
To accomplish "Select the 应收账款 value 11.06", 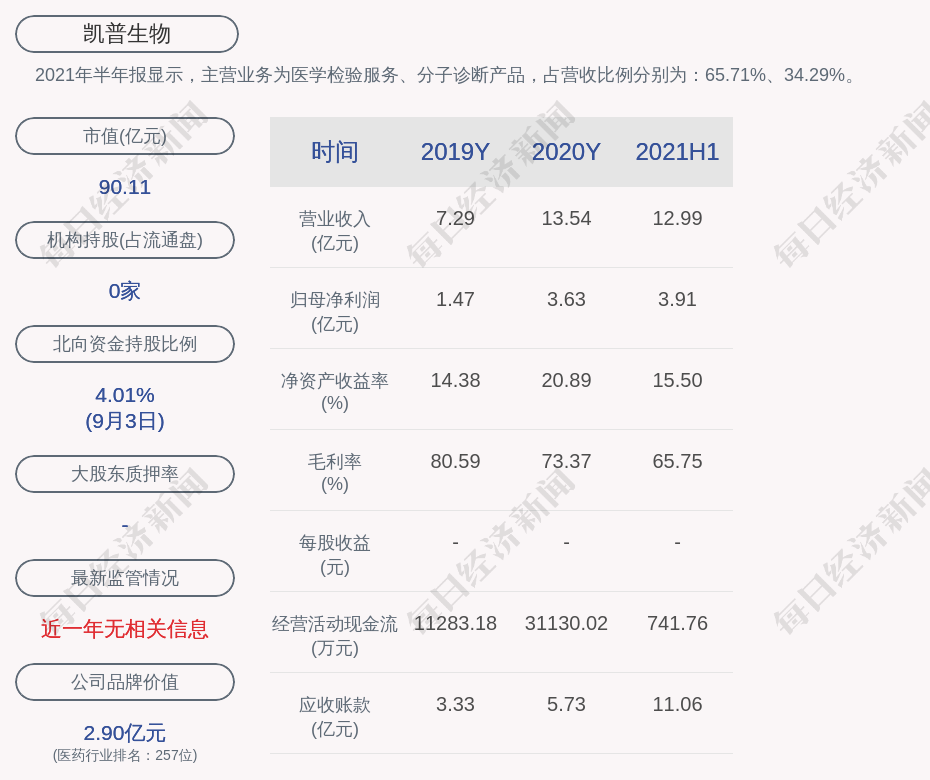I will click(677, 704).
